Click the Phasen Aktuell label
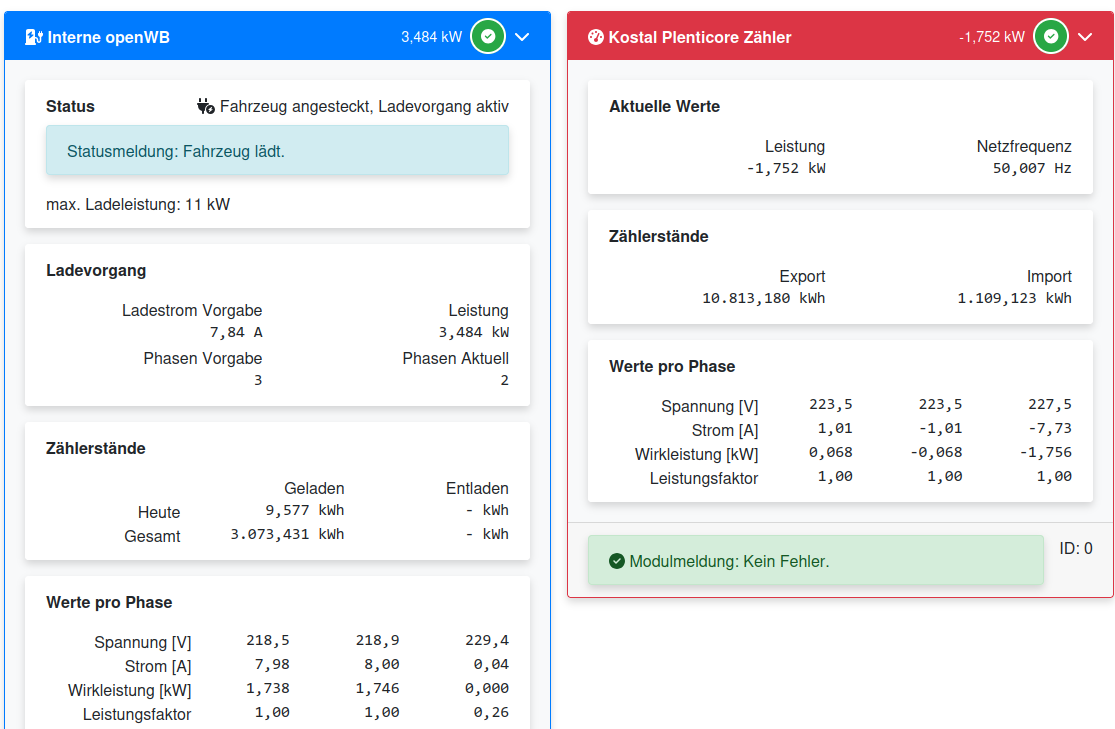The width and height of the screenshot is (1115, 729). click(x=456, y=358)
